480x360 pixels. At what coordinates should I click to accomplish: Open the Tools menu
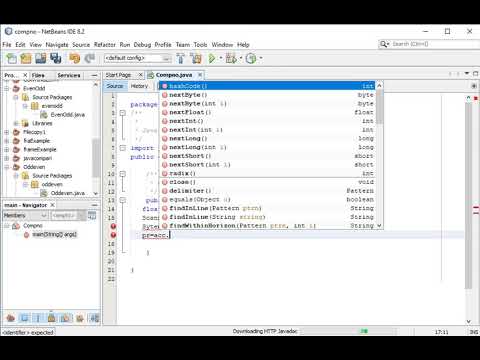click(x=200, y=45)
